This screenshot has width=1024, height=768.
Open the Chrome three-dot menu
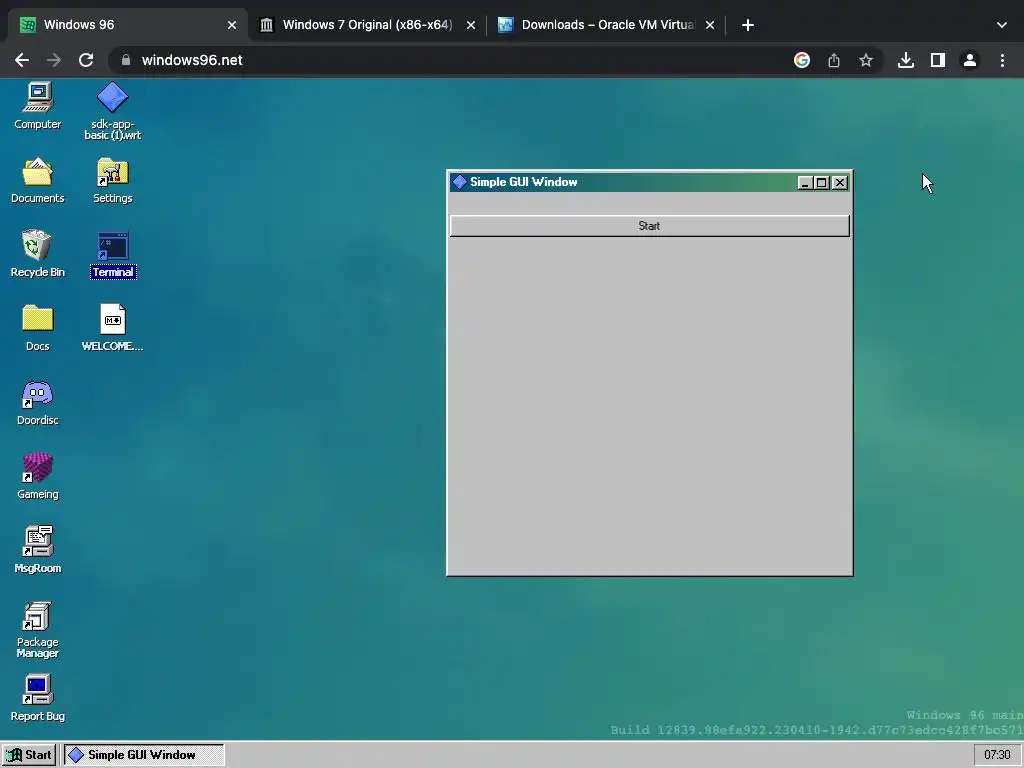pos(1002,60)
